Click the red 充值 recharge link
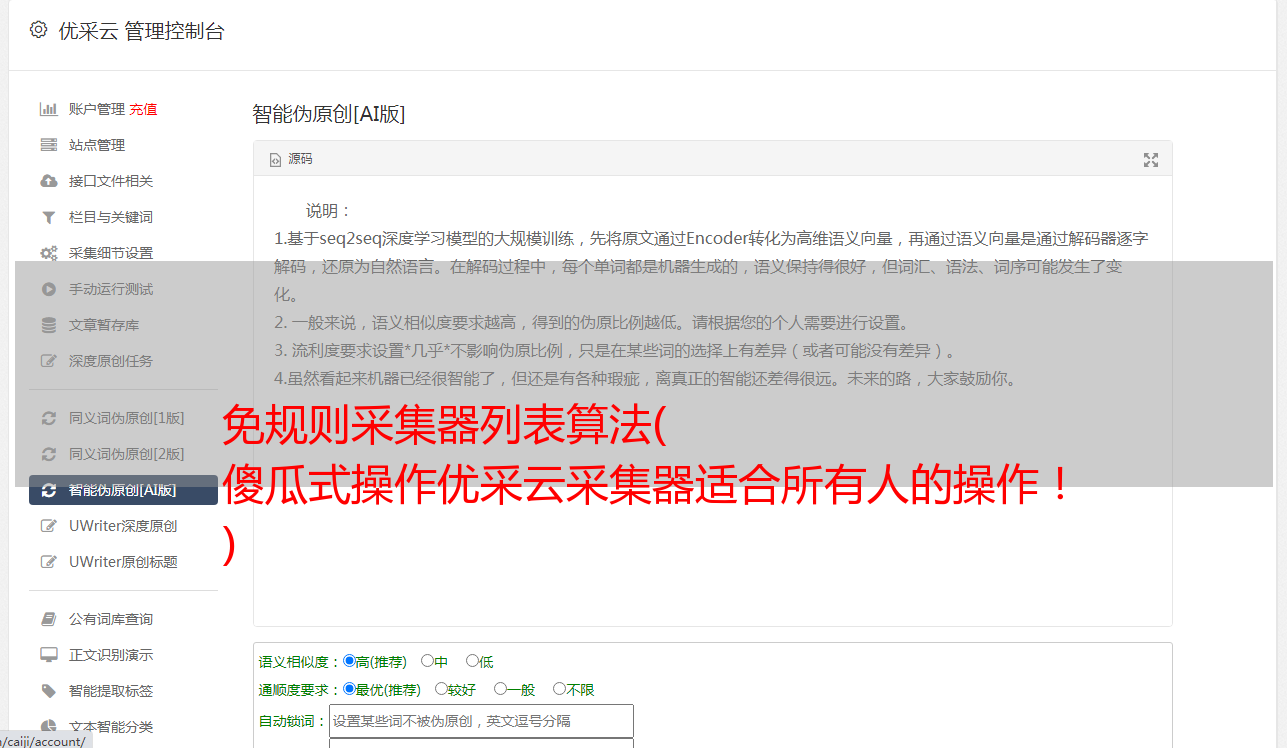Screen dimensions: 1287x748 coord(143,109)
